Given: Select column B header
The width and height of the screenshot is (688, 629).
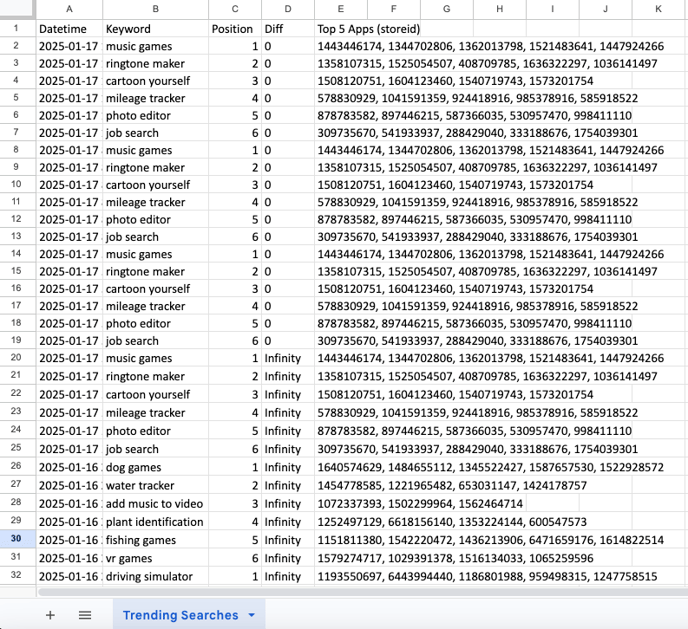Looking at the screenshot, I should (155, 9).
